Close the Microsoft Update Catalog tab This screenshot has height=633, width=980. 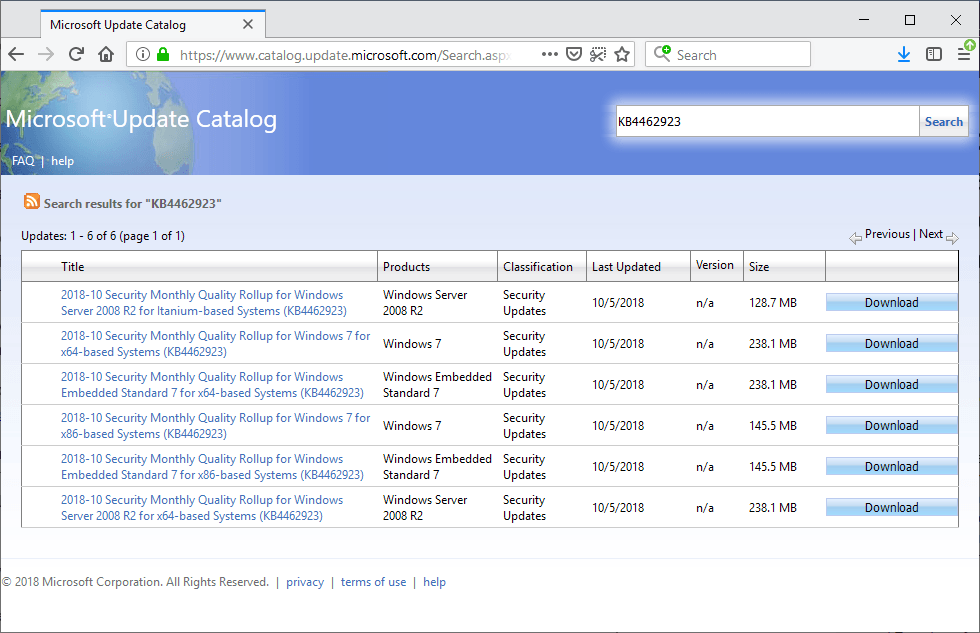(248, 24)
